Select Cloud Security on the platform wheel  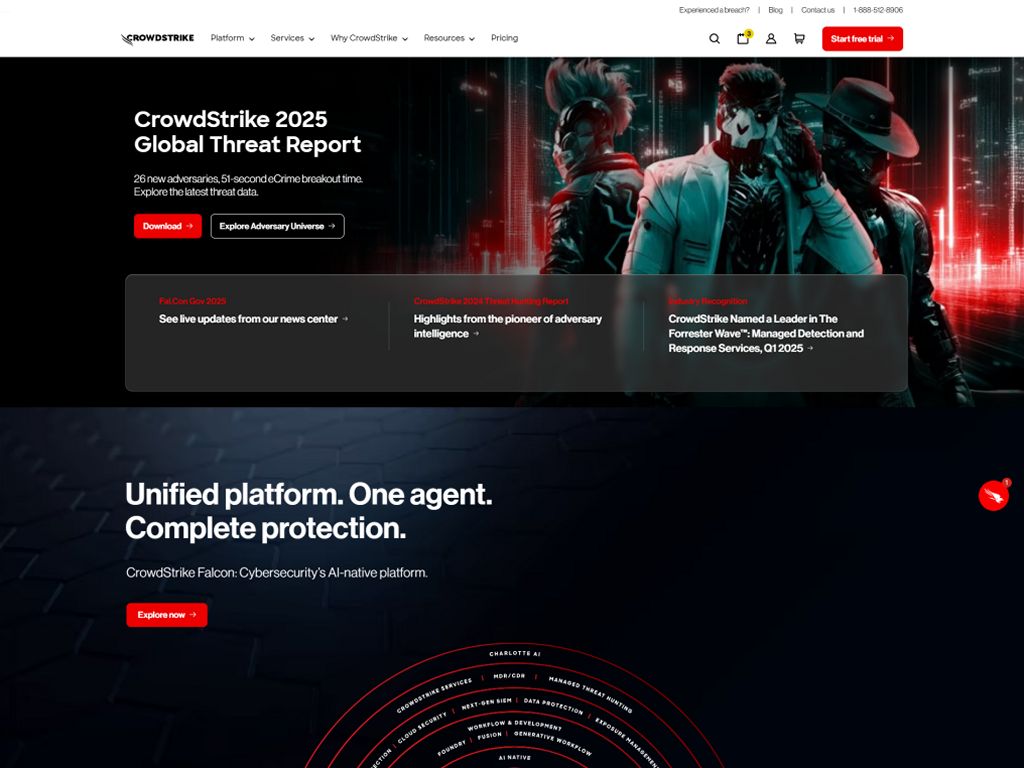422,728
